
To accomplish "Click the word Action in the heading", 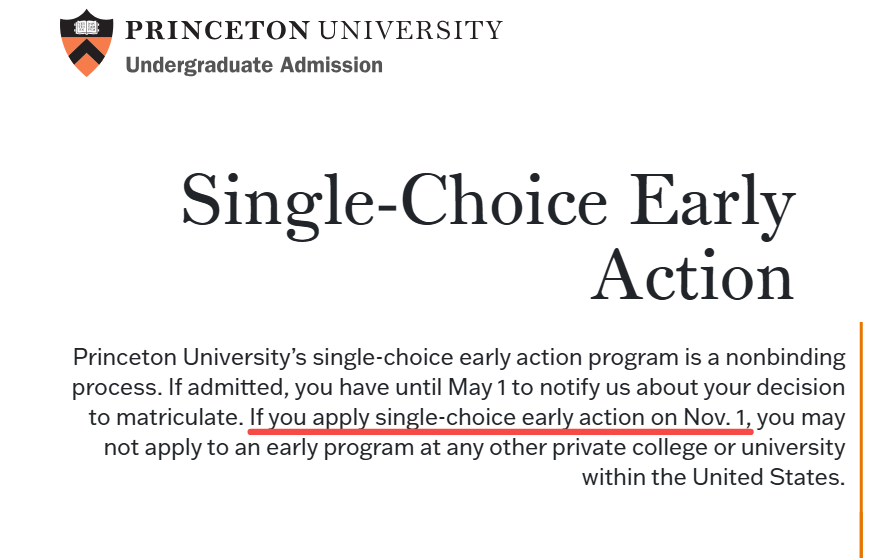I will (693, 275).
